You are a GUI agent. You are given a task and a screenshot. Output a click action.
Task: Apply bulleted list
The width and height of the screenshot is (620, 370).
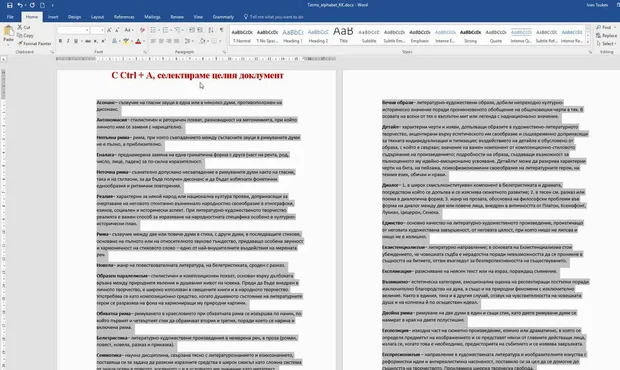point(153,30)
